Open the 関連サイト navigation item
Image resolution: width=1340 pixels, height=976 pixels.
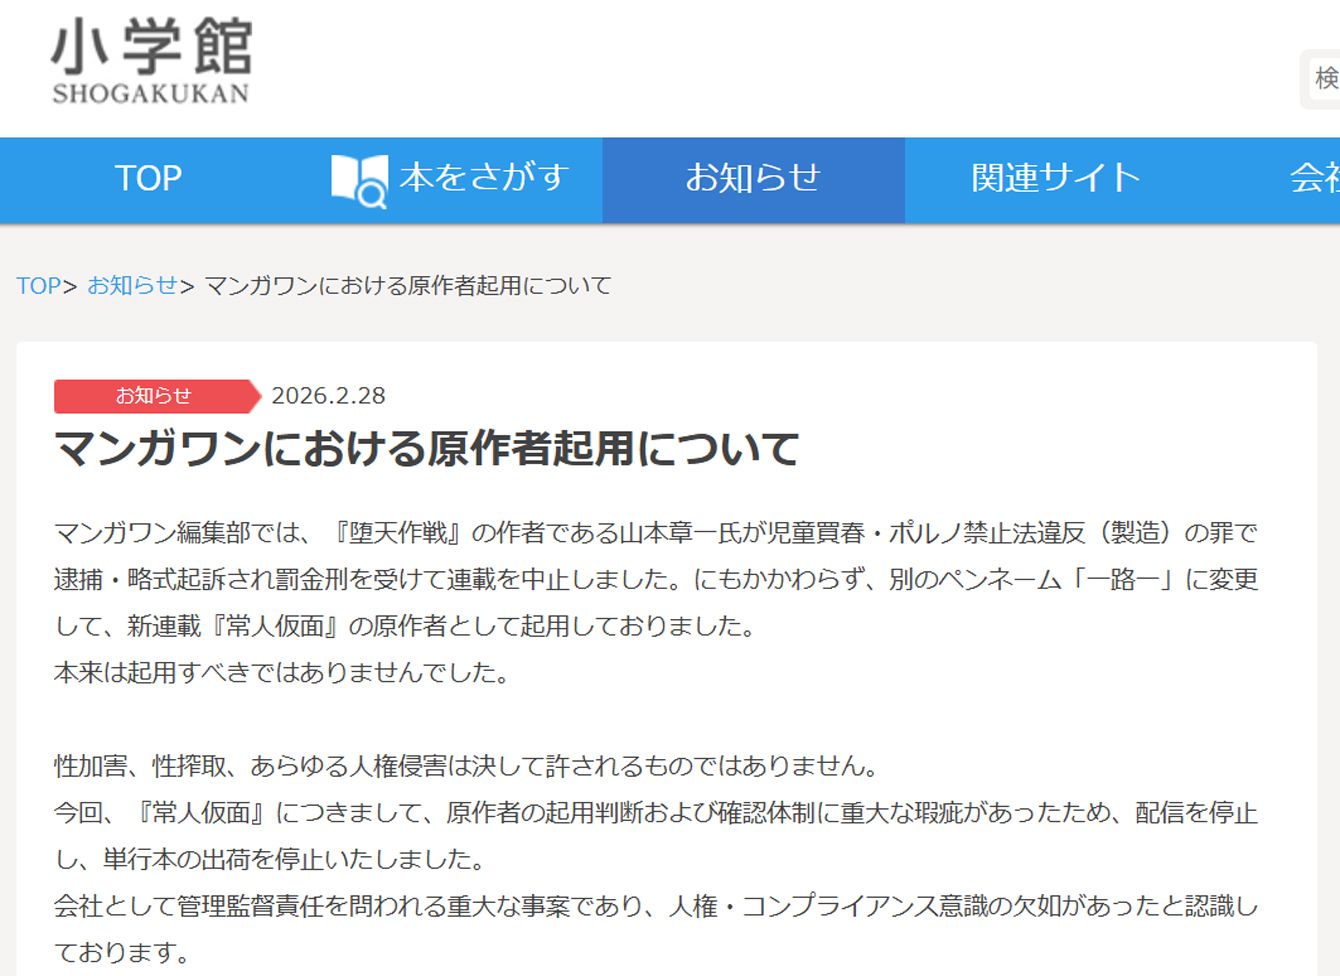pos(1055,178)
